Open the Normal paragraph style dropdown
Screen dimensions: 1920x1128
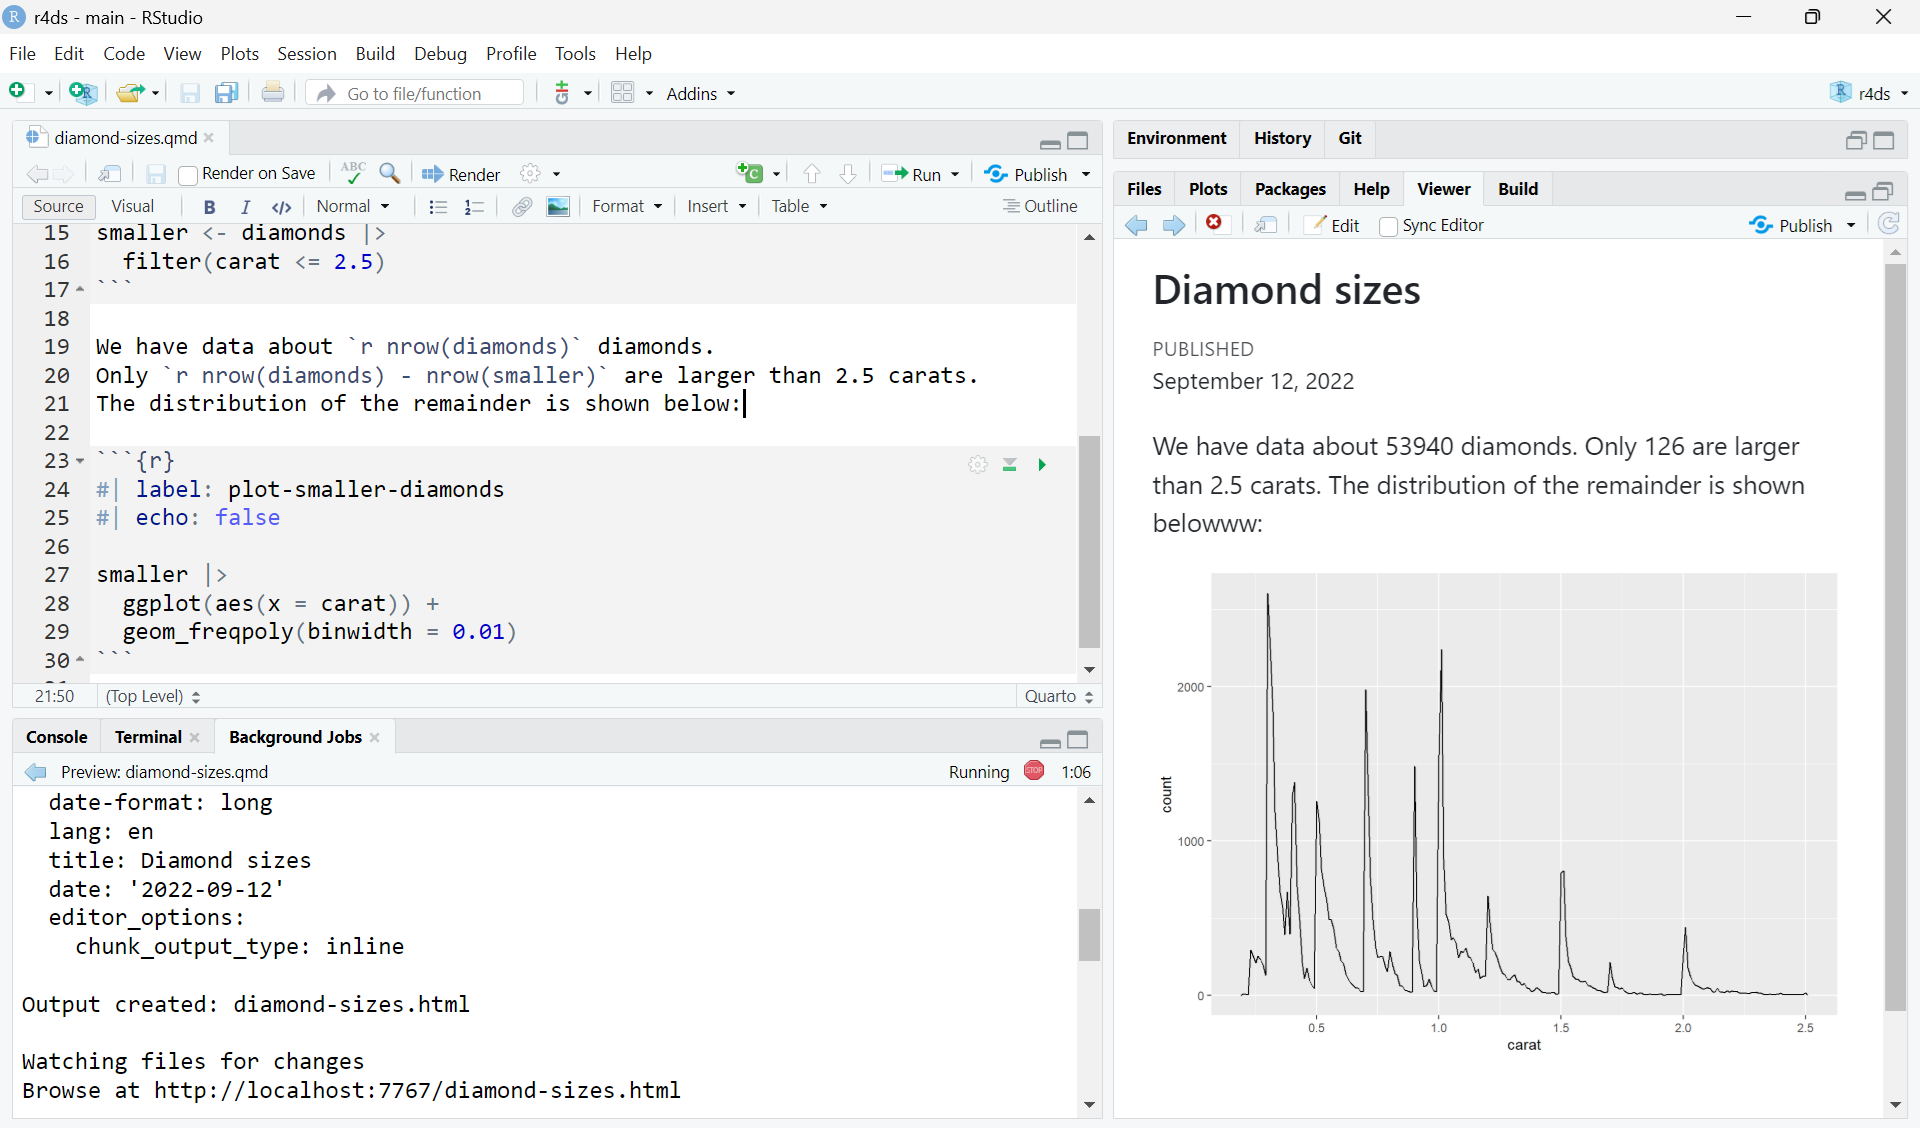coord(352,206)
